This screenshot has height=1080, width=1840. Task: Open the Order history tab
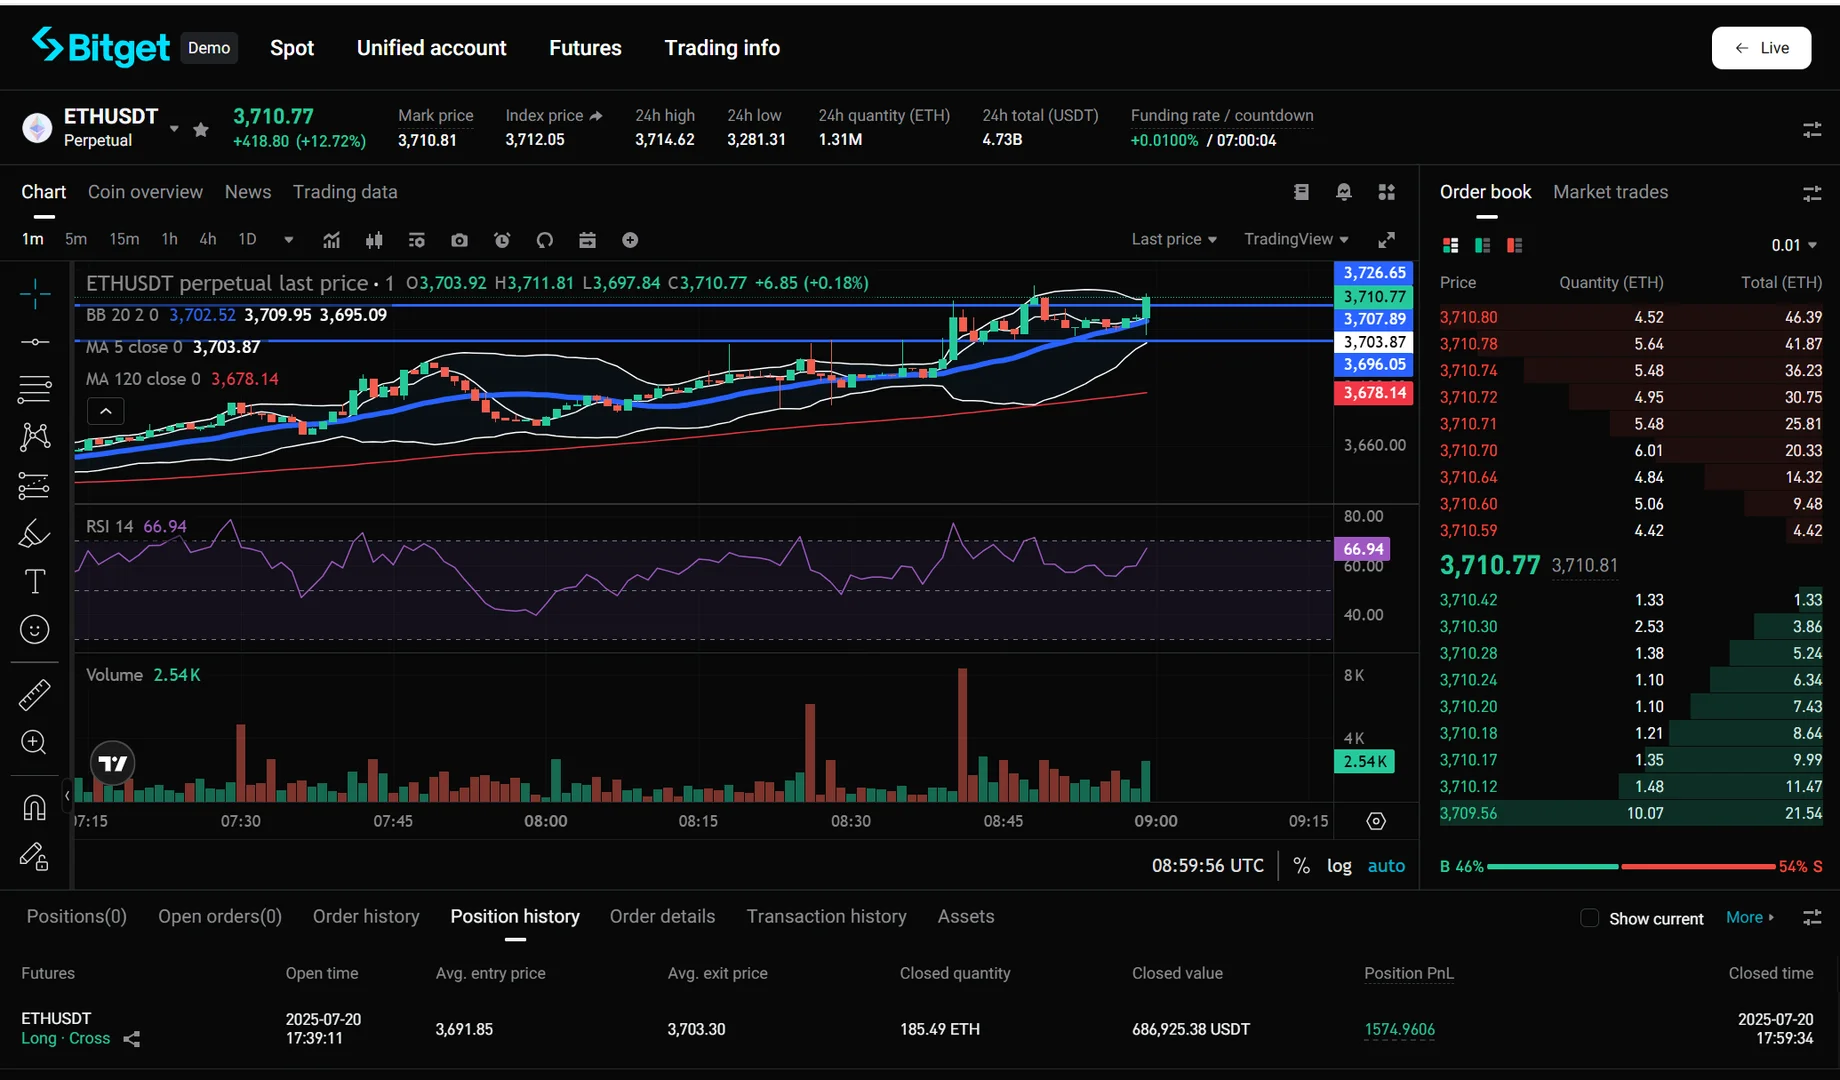tap(366, 917)
